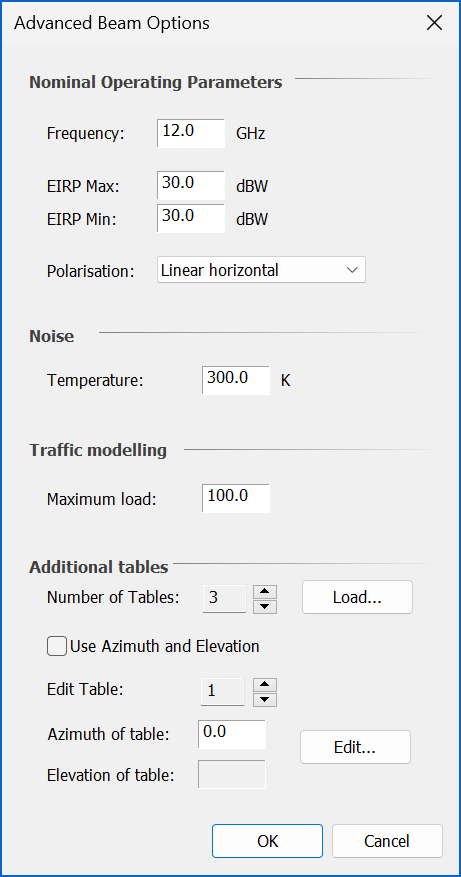Click the Polarisation dropdown chevron arrow
The height and width of the screenshot is (877, 461).
coord(352,270)
